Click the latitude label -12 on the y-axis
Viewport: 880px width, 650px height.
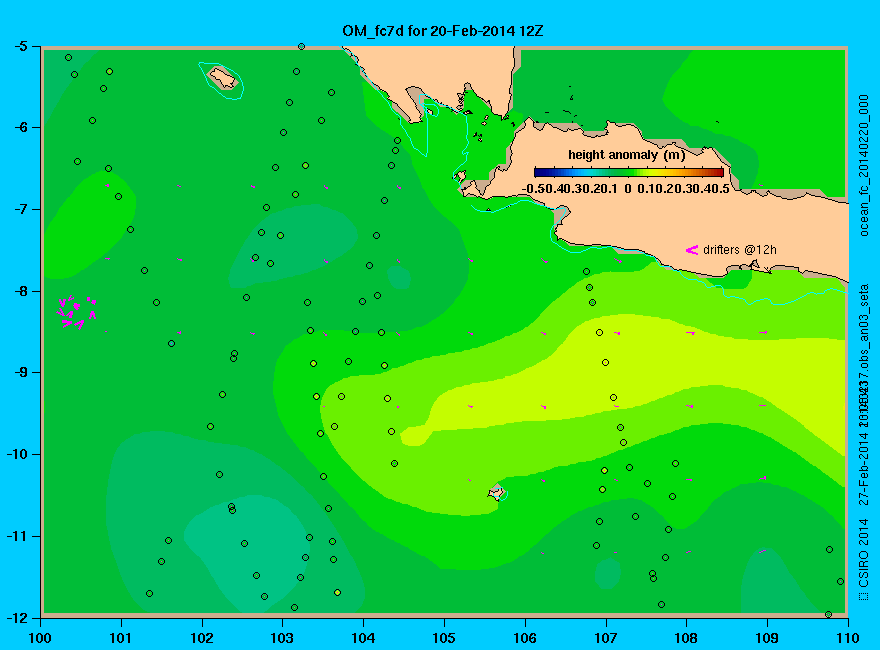(x=16, y=617)
